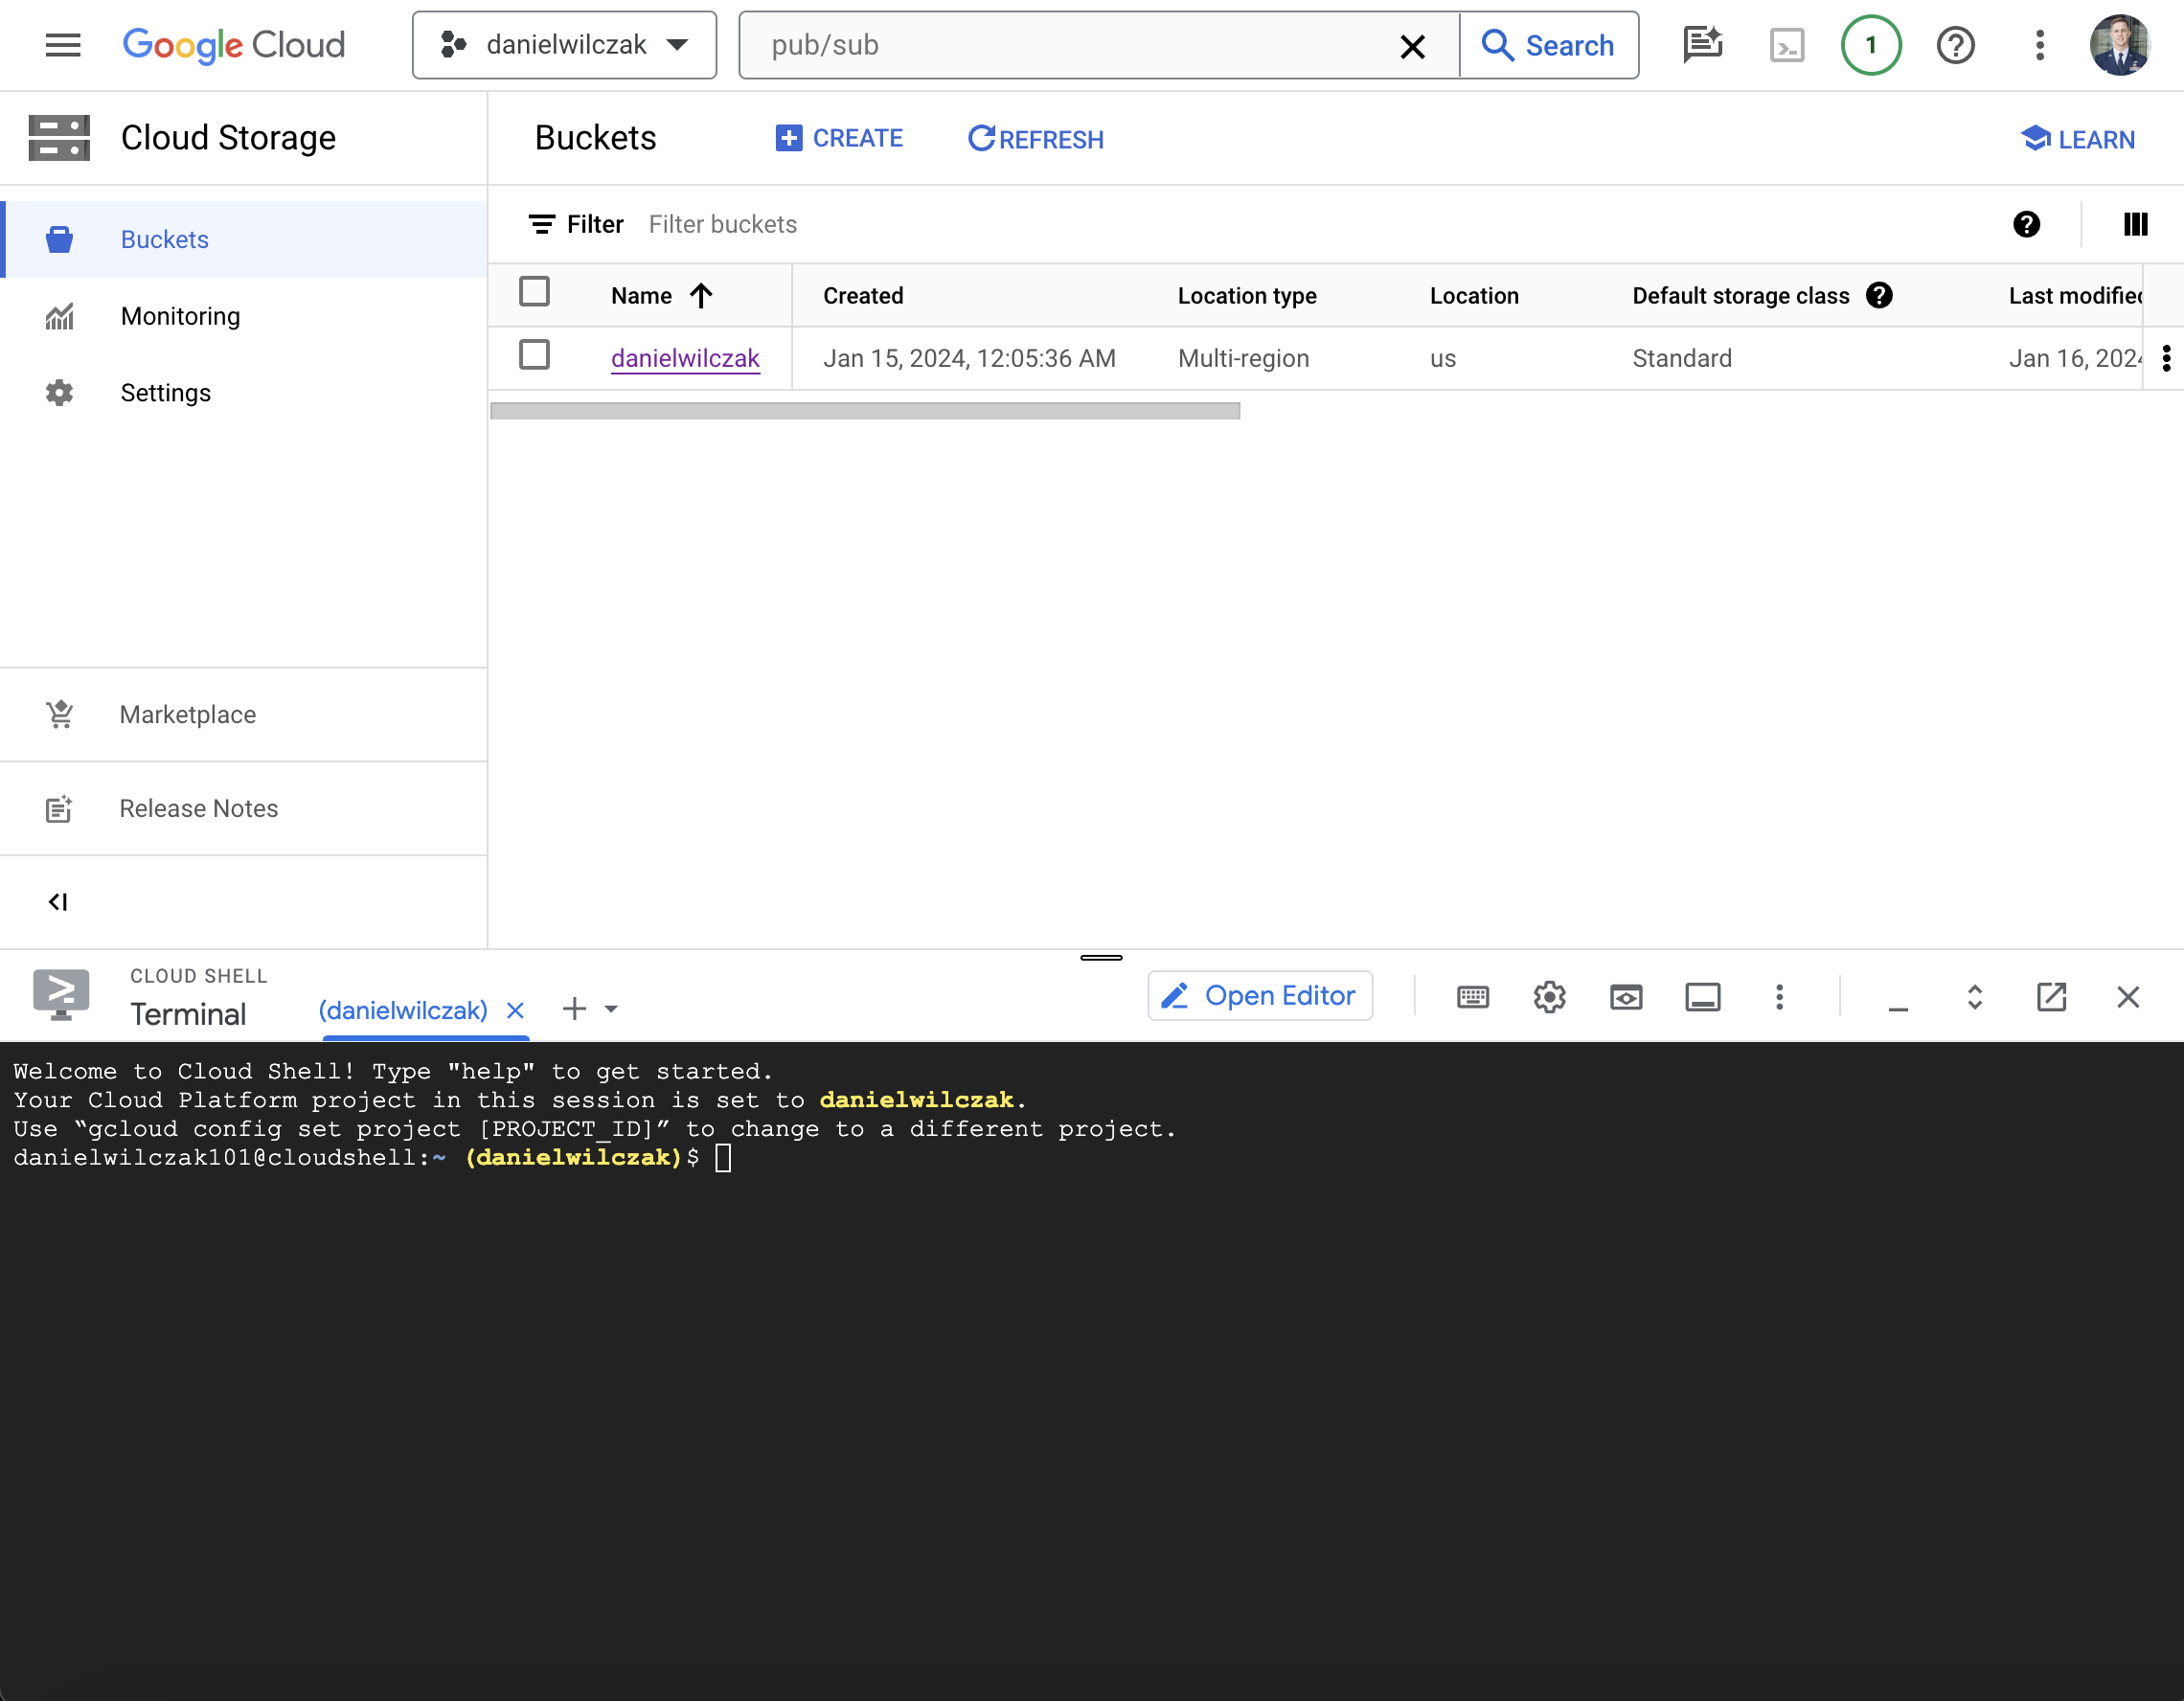2184x1701 pixels.
Task: Open the danielwilczak bucket link
Action: [685, 358]
